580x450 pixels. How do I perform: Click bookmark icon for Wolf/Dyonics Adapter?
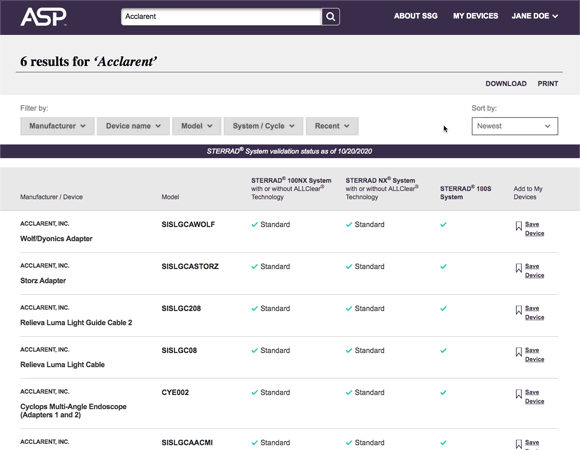pyautogui.click(x=519, y=226)
